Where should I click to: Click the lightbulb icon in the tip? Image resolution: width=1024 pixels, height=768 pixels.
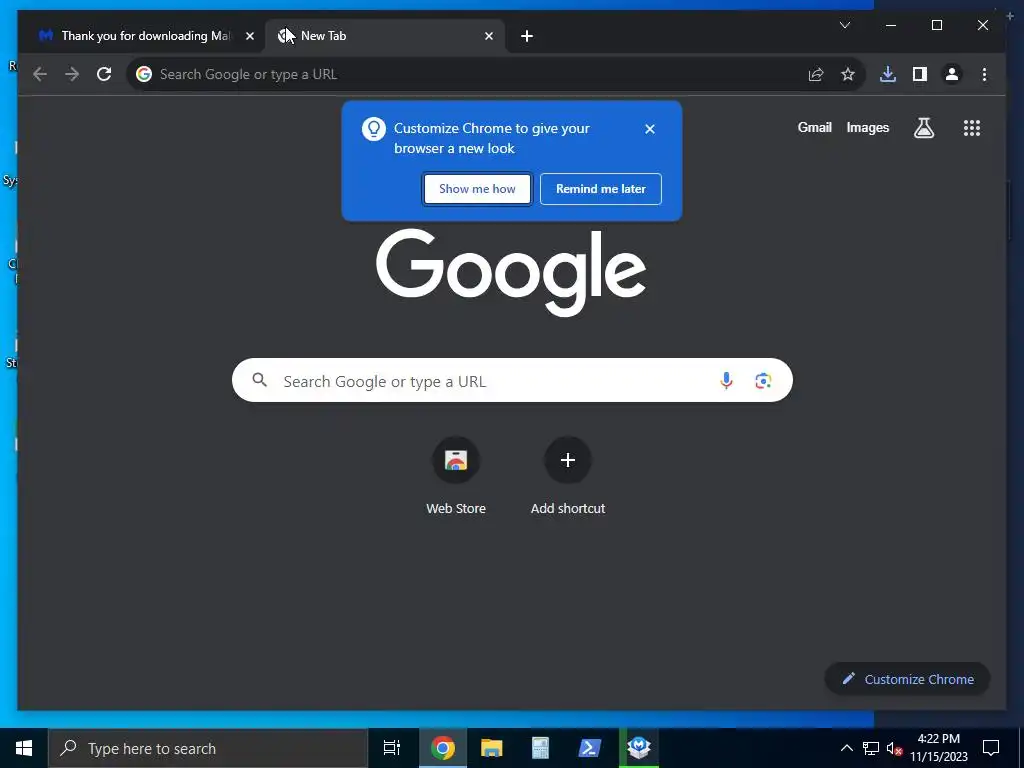[374, 129]
